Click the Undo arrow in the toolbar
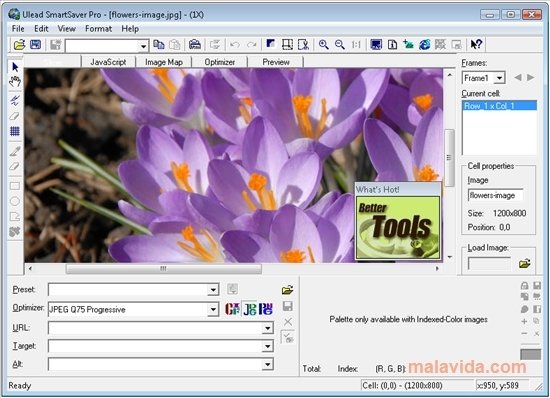Image resolution: width=550 pixels, height=398 pixels. click(x=235, y=45)
